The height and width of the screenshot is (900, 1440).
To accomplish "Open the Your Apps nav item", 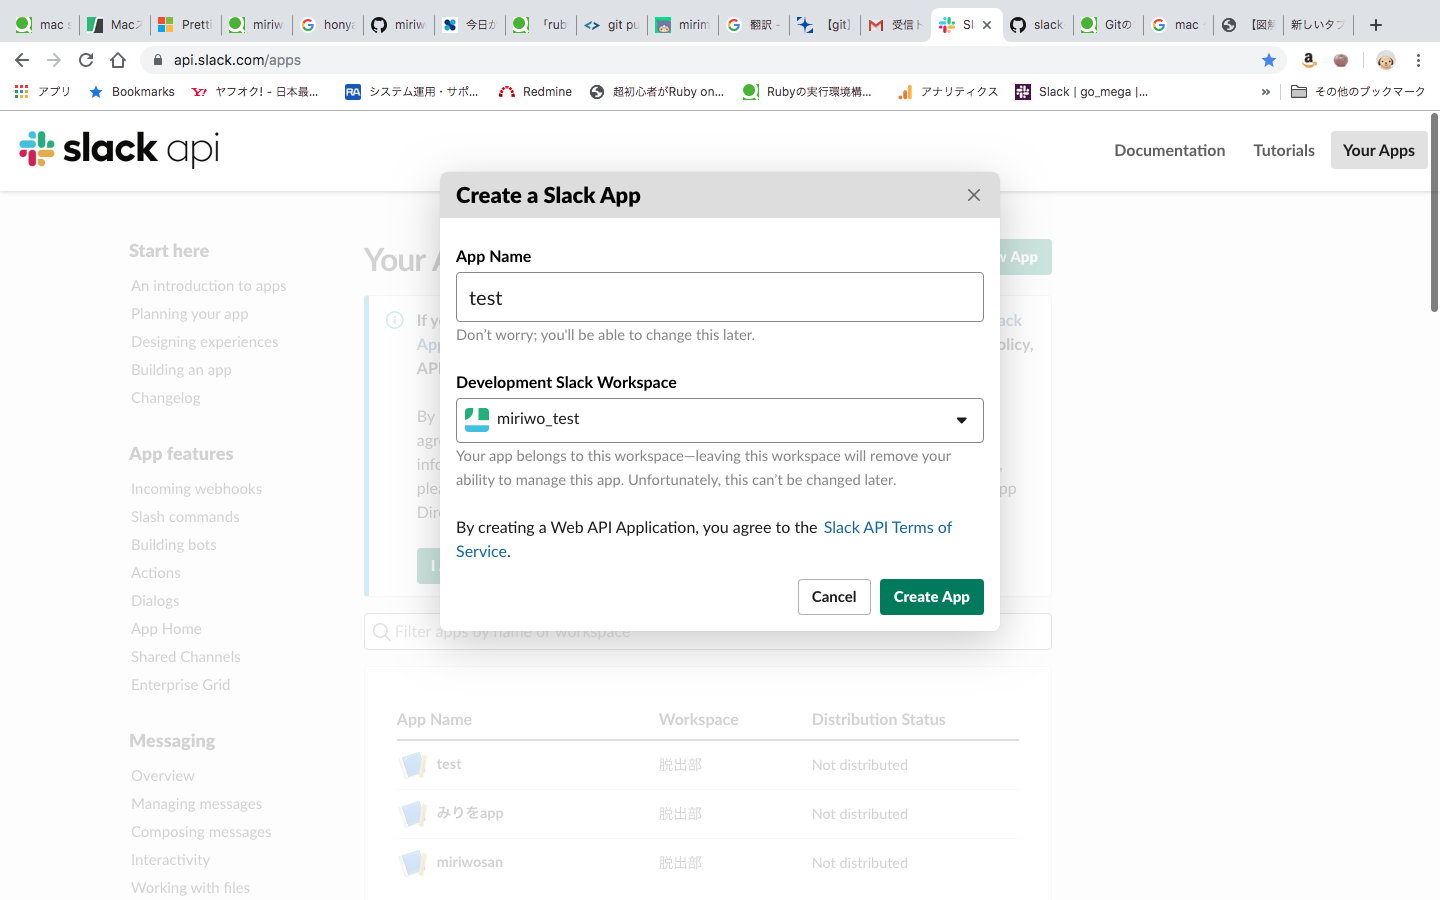I will click(x=1379, y=150).
